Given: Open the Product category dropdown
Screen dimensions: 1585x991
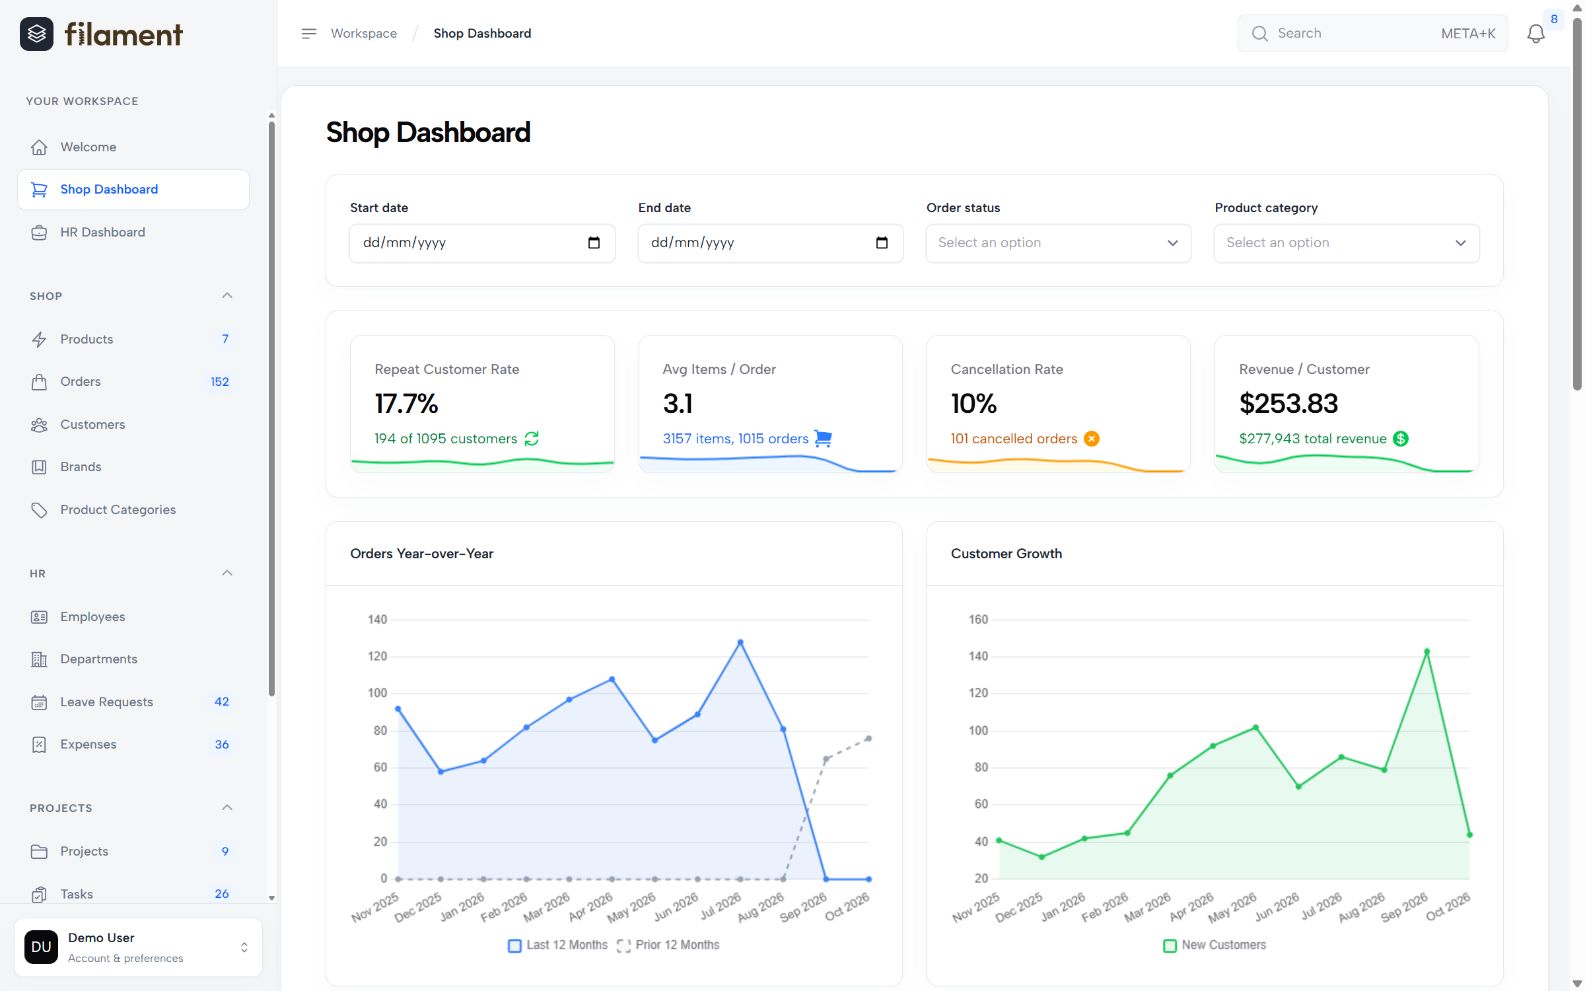Looking at the screenshot, I should pyautogui.click(x=1346, y=243).
